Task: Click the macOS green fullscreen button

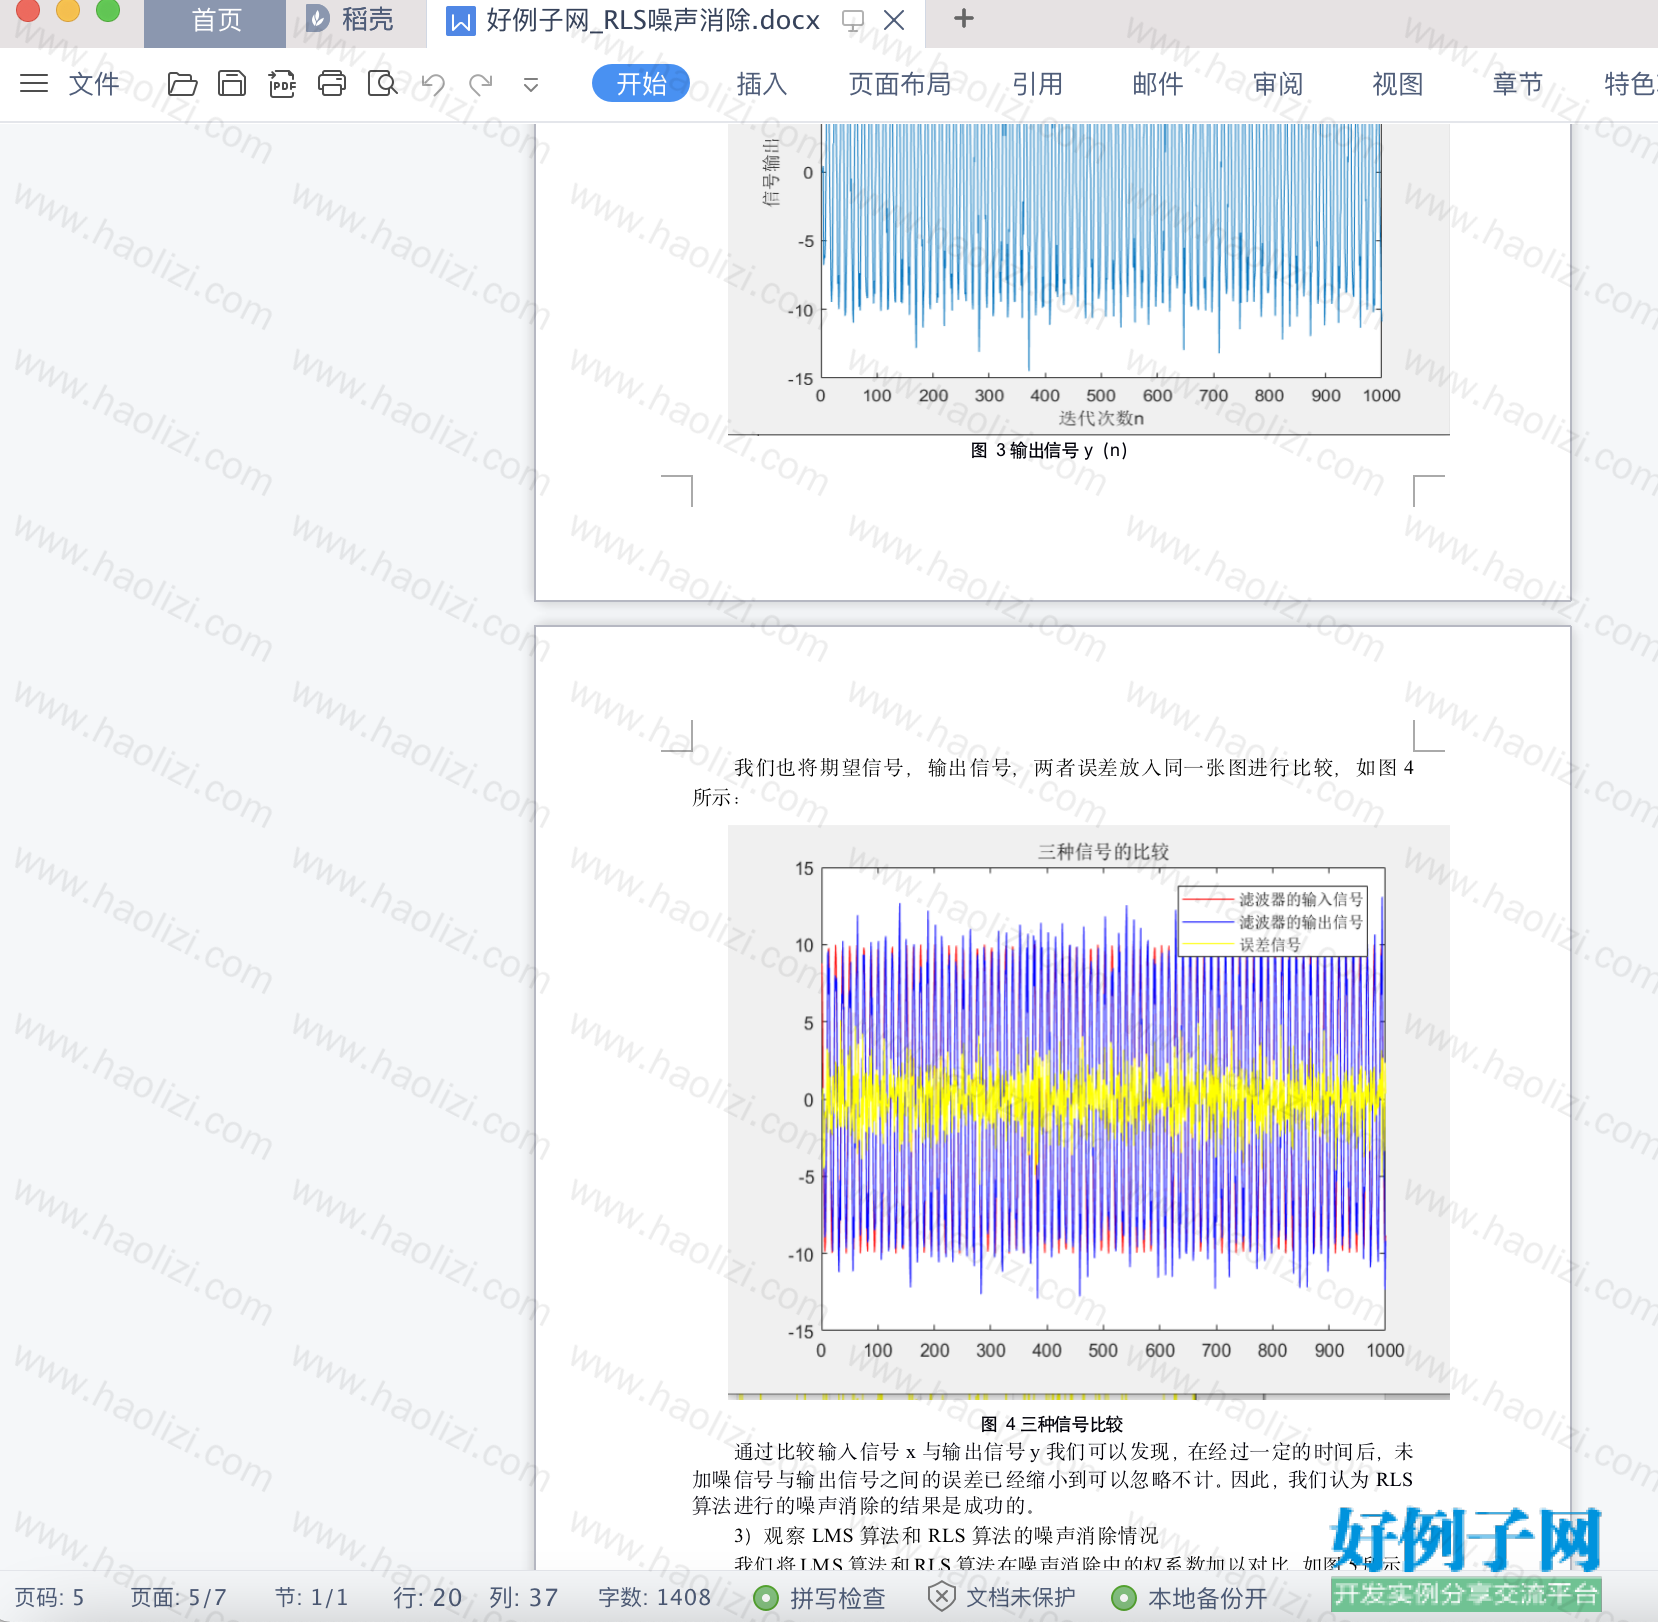Action: (x=108, y=10)
